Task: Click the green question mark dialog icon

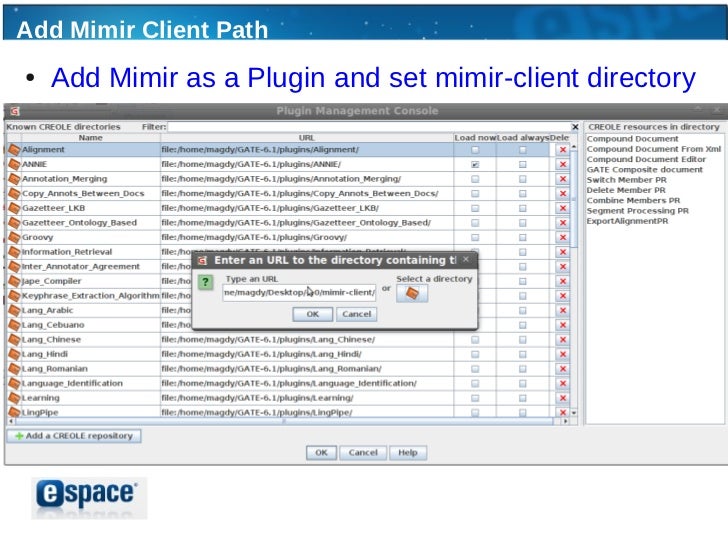Action: click(205, 282)
